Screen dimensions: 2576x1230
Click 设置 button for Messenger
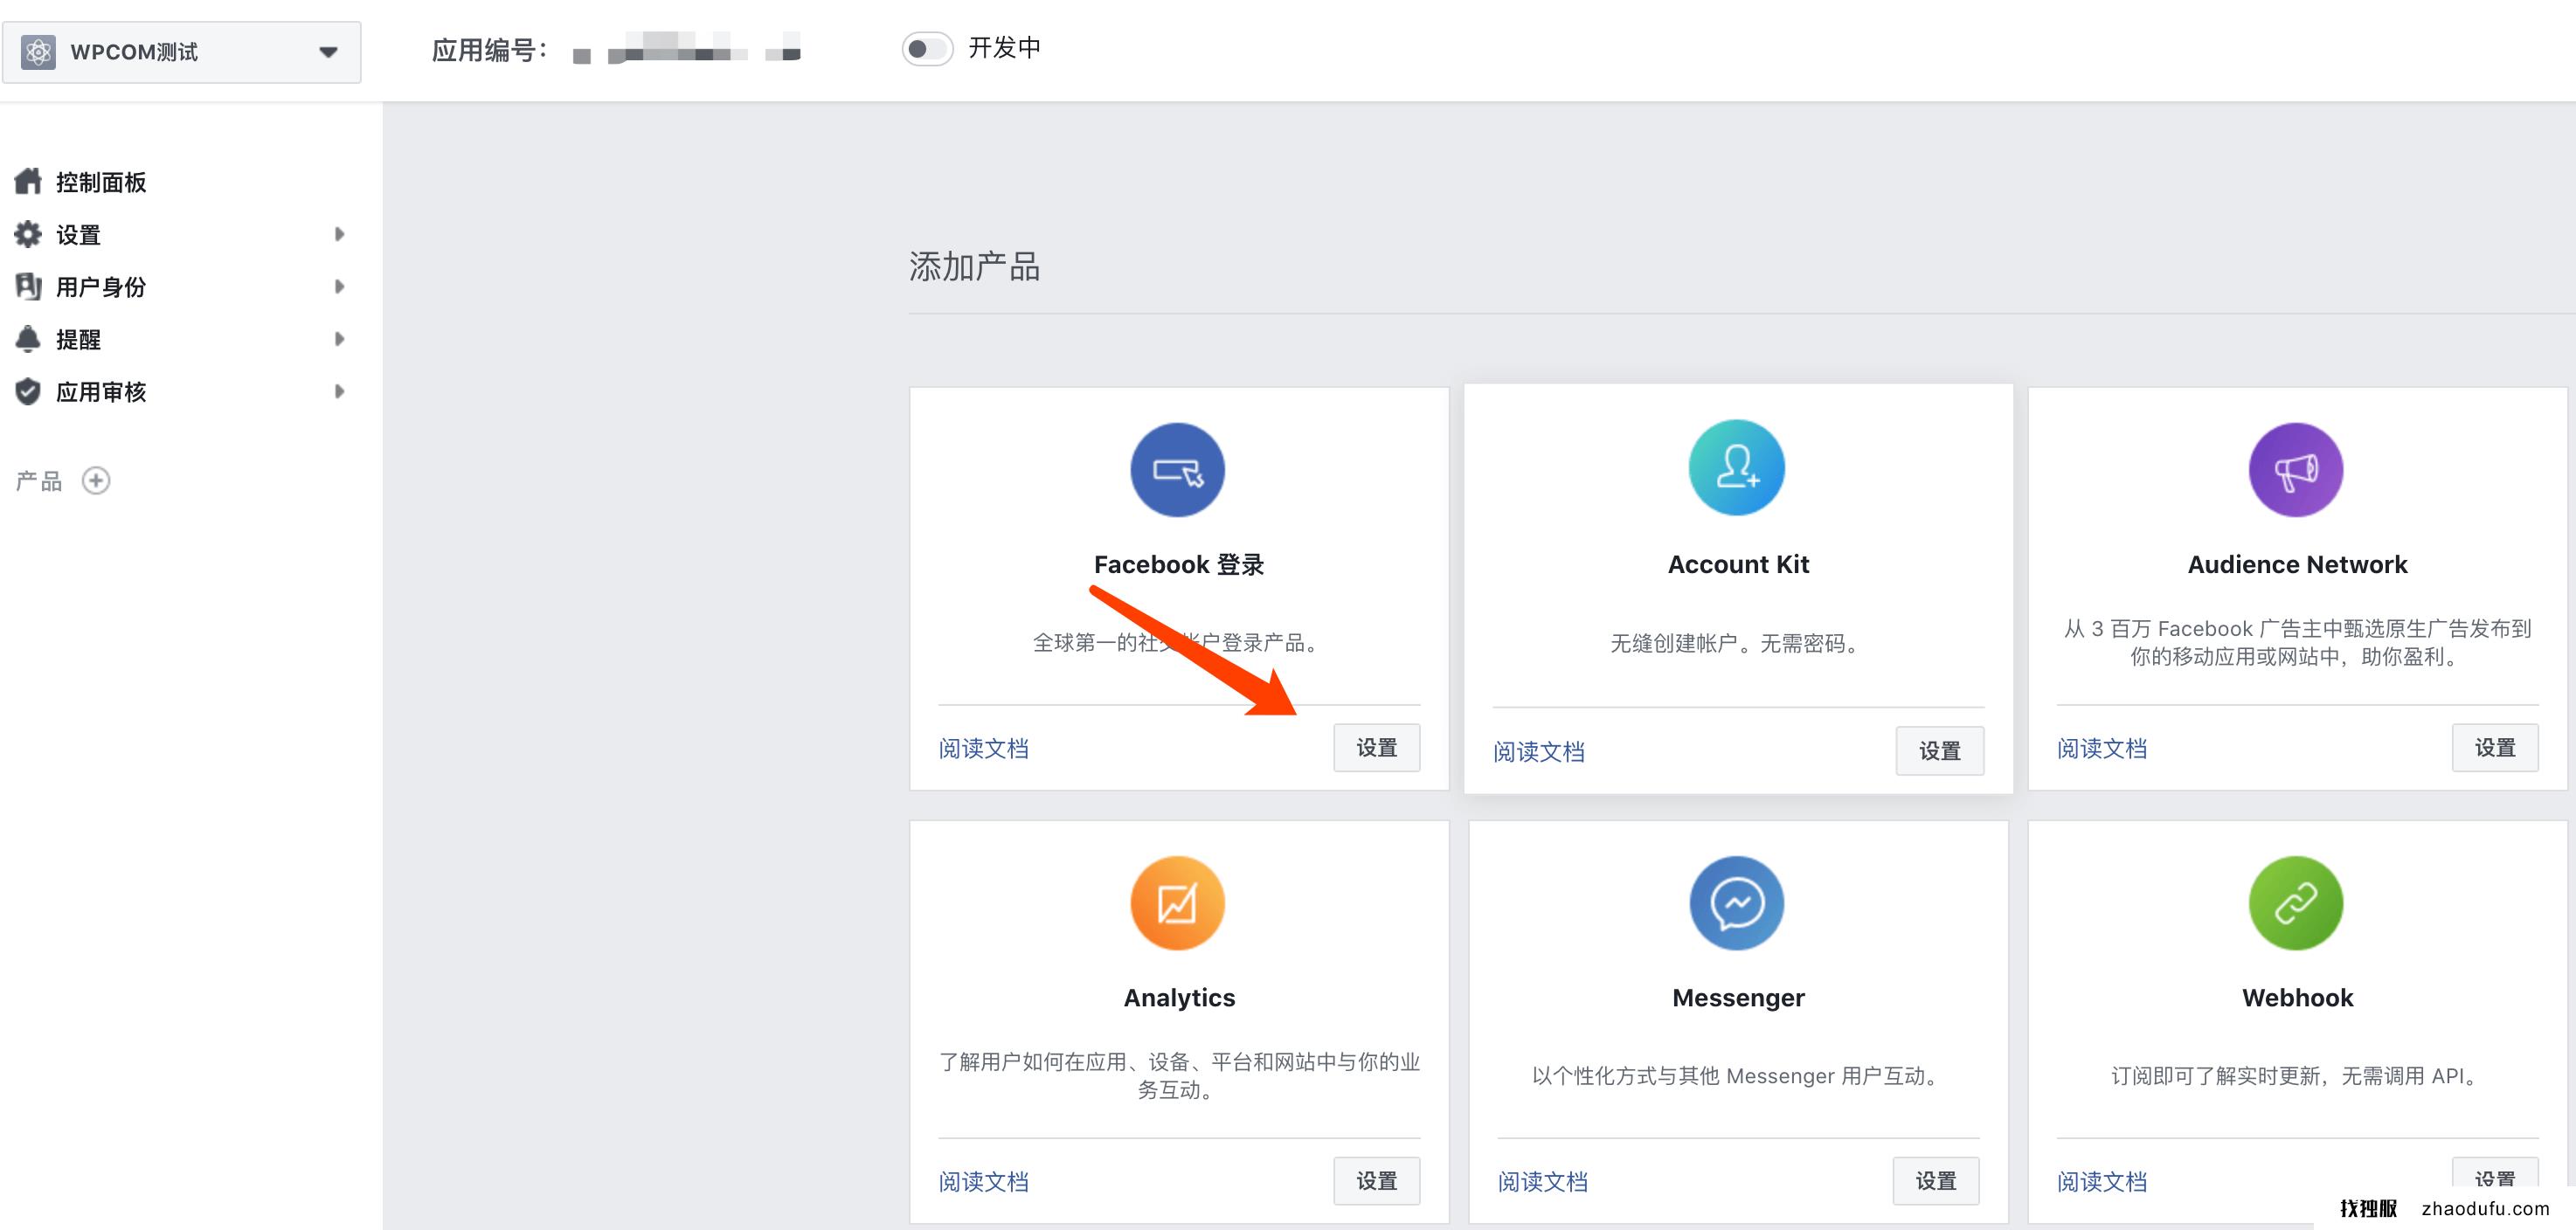(1935, 1180)
